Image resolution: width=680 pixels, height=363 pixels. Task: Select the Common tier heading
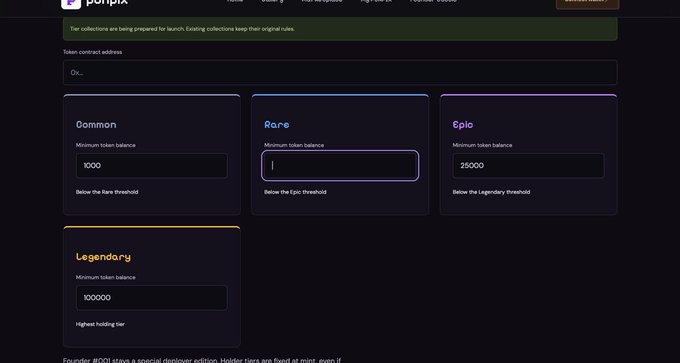click(x=96, y=124)
